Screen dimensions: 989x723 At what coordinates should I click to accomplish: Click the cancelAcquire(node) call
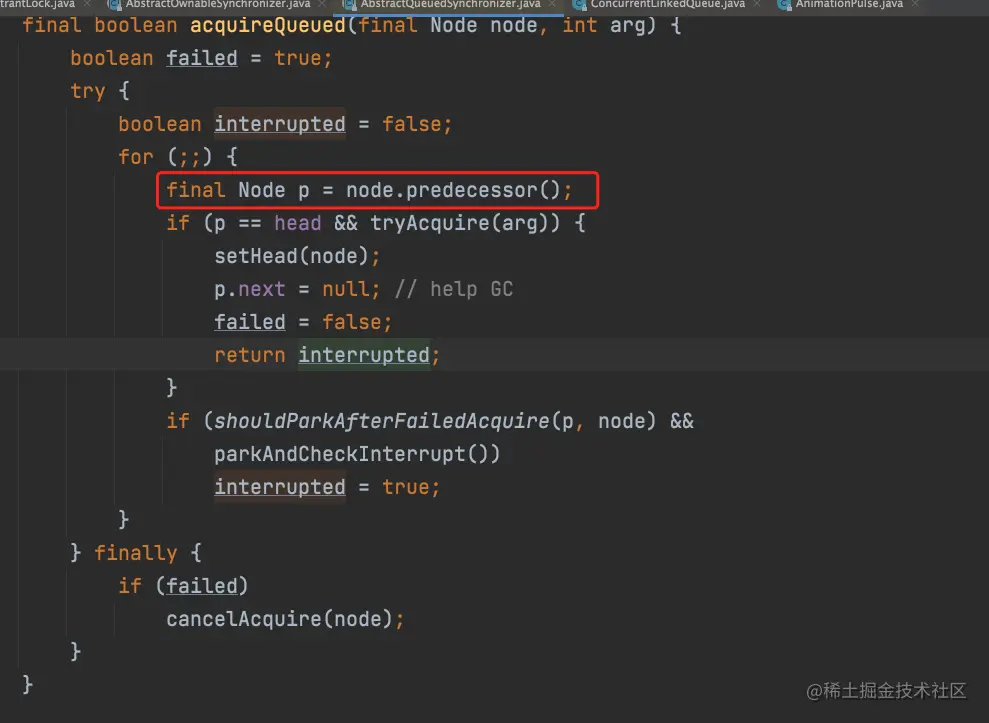tap(279, 619)
